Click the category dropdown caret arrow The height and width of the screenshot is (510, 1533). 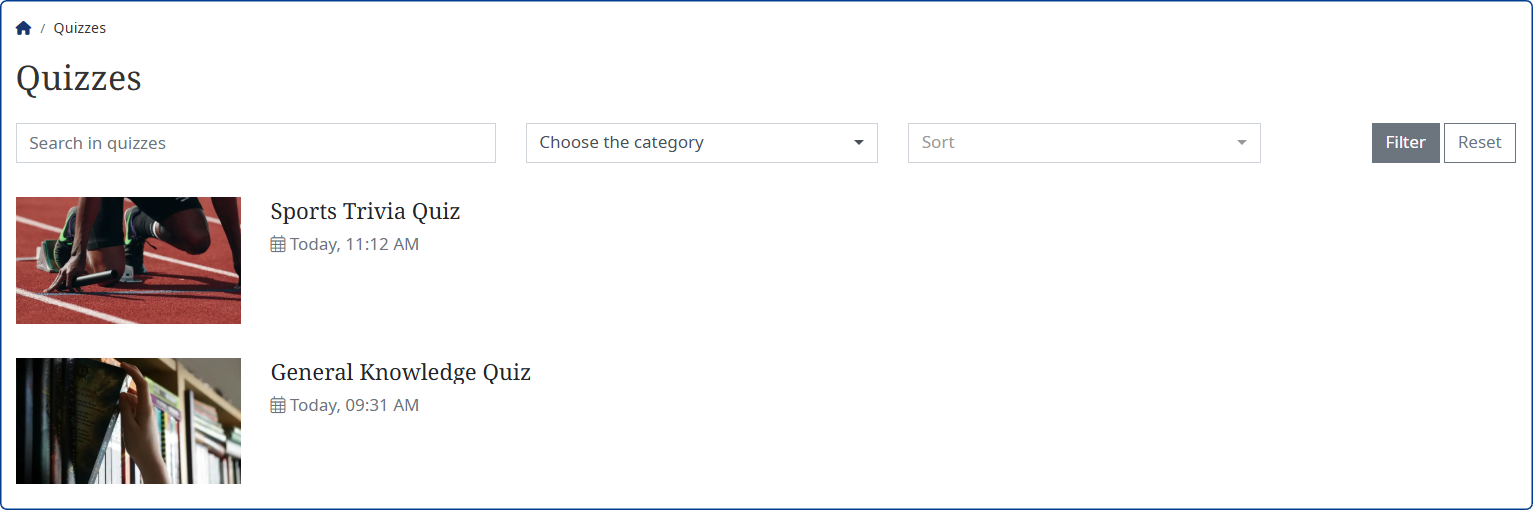tap(858, 143)
